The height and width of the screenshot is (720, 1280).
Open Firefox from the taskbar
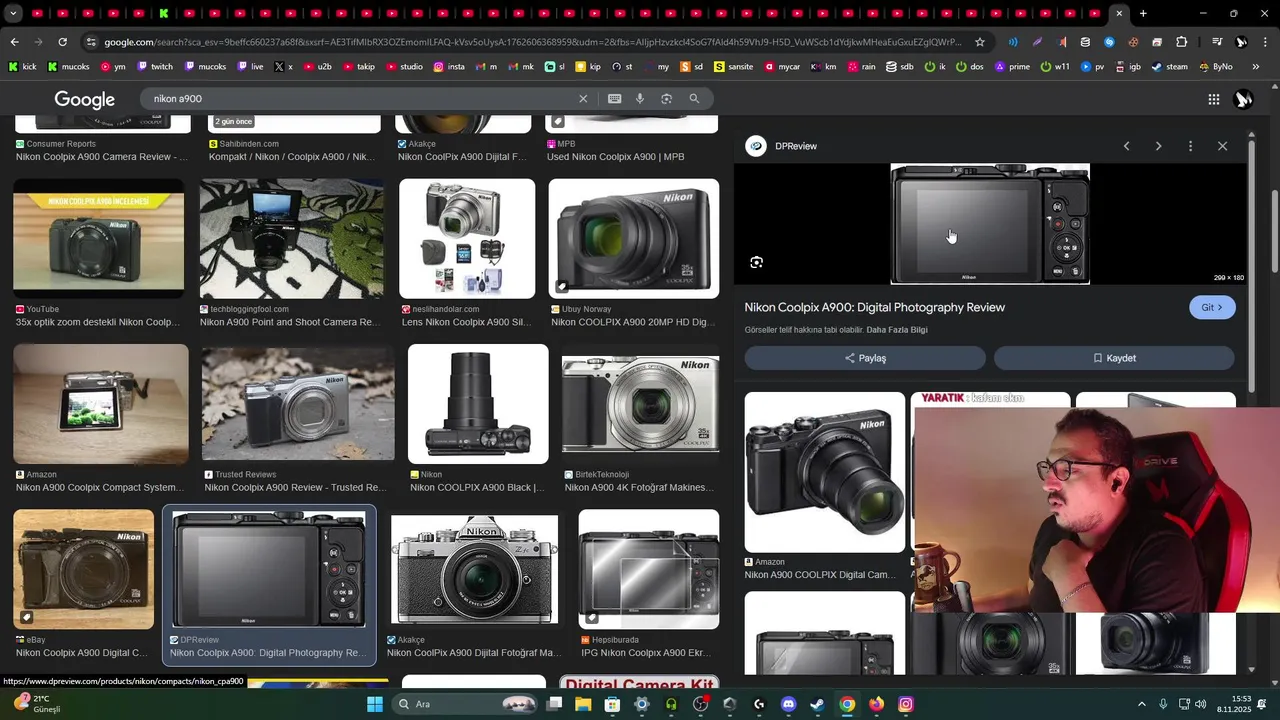(876, 704)
